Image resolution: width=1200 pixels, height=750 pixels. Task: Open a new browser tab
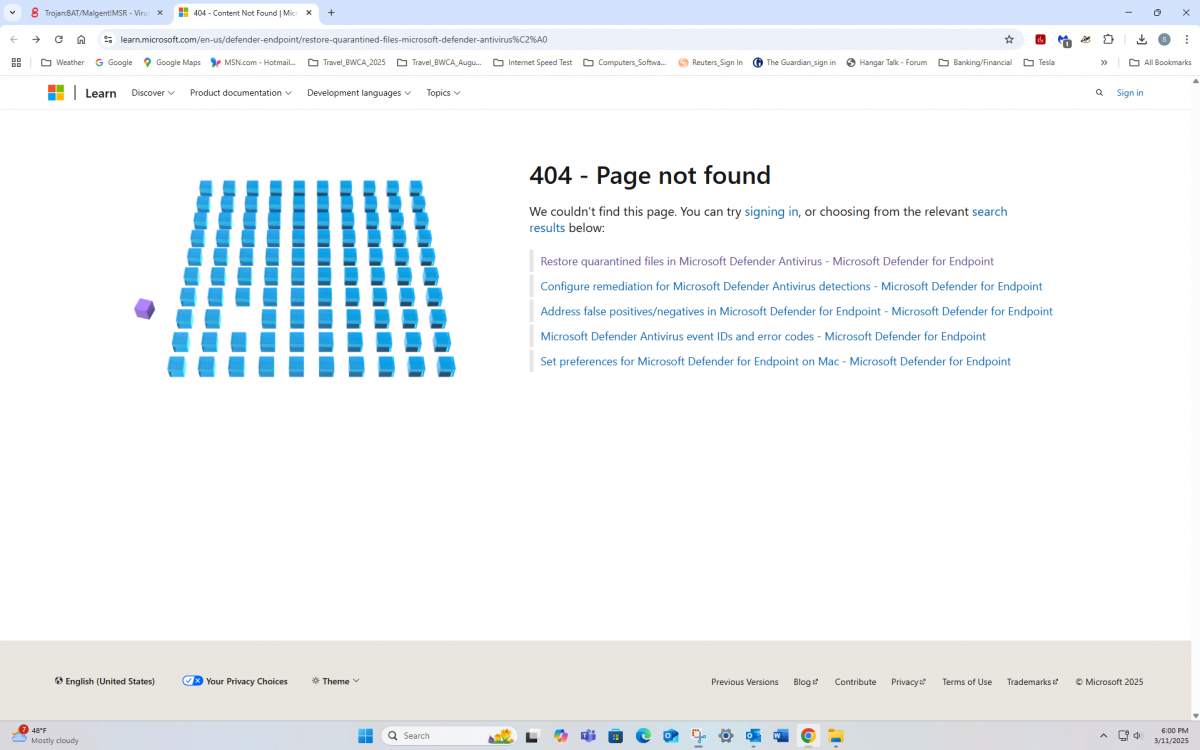[x=331, y=13]
